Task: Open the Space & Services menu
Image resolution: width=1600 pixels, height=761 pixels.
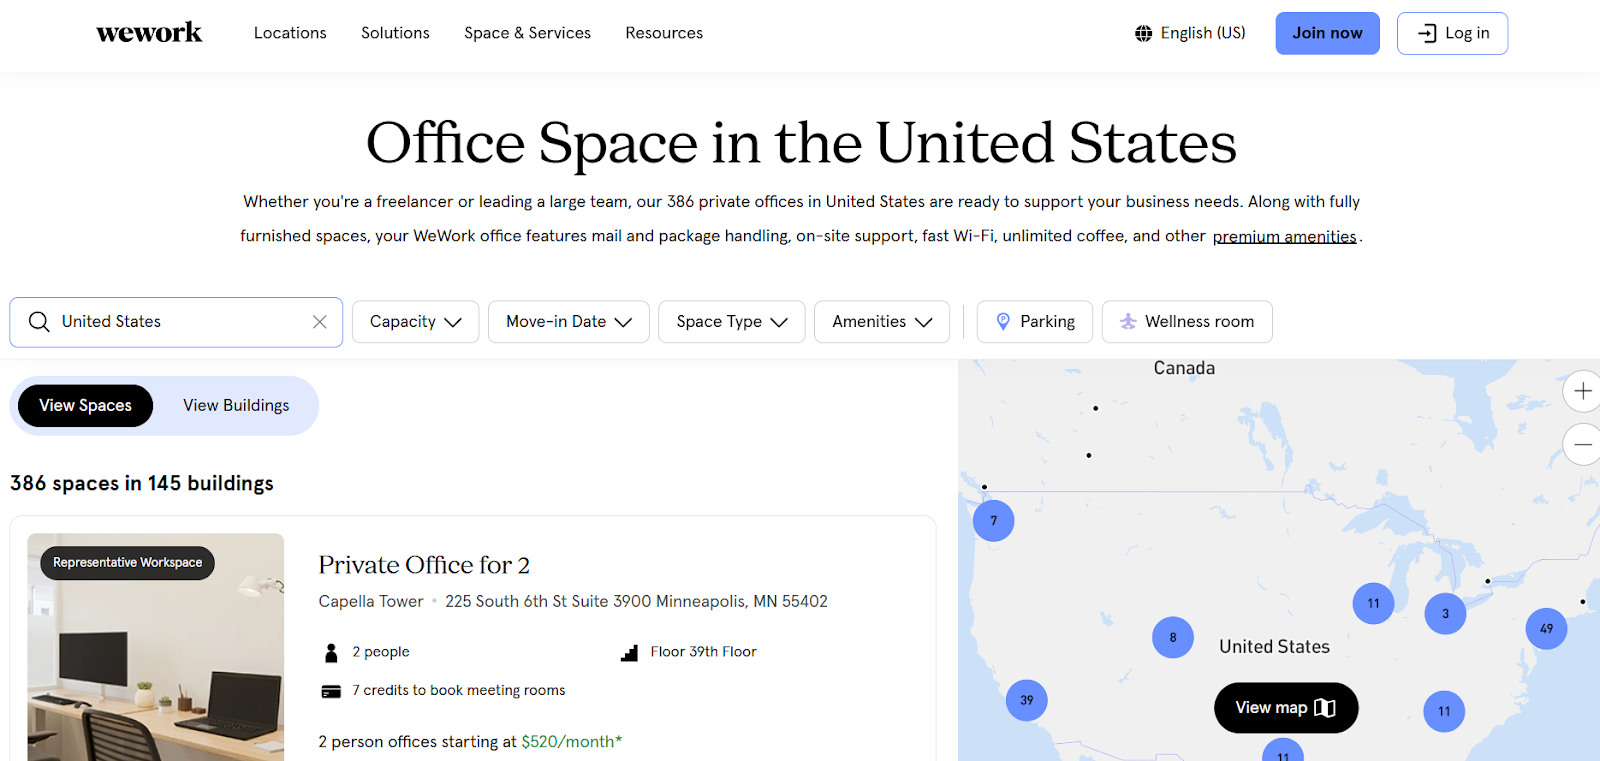Action: point(527,33)
